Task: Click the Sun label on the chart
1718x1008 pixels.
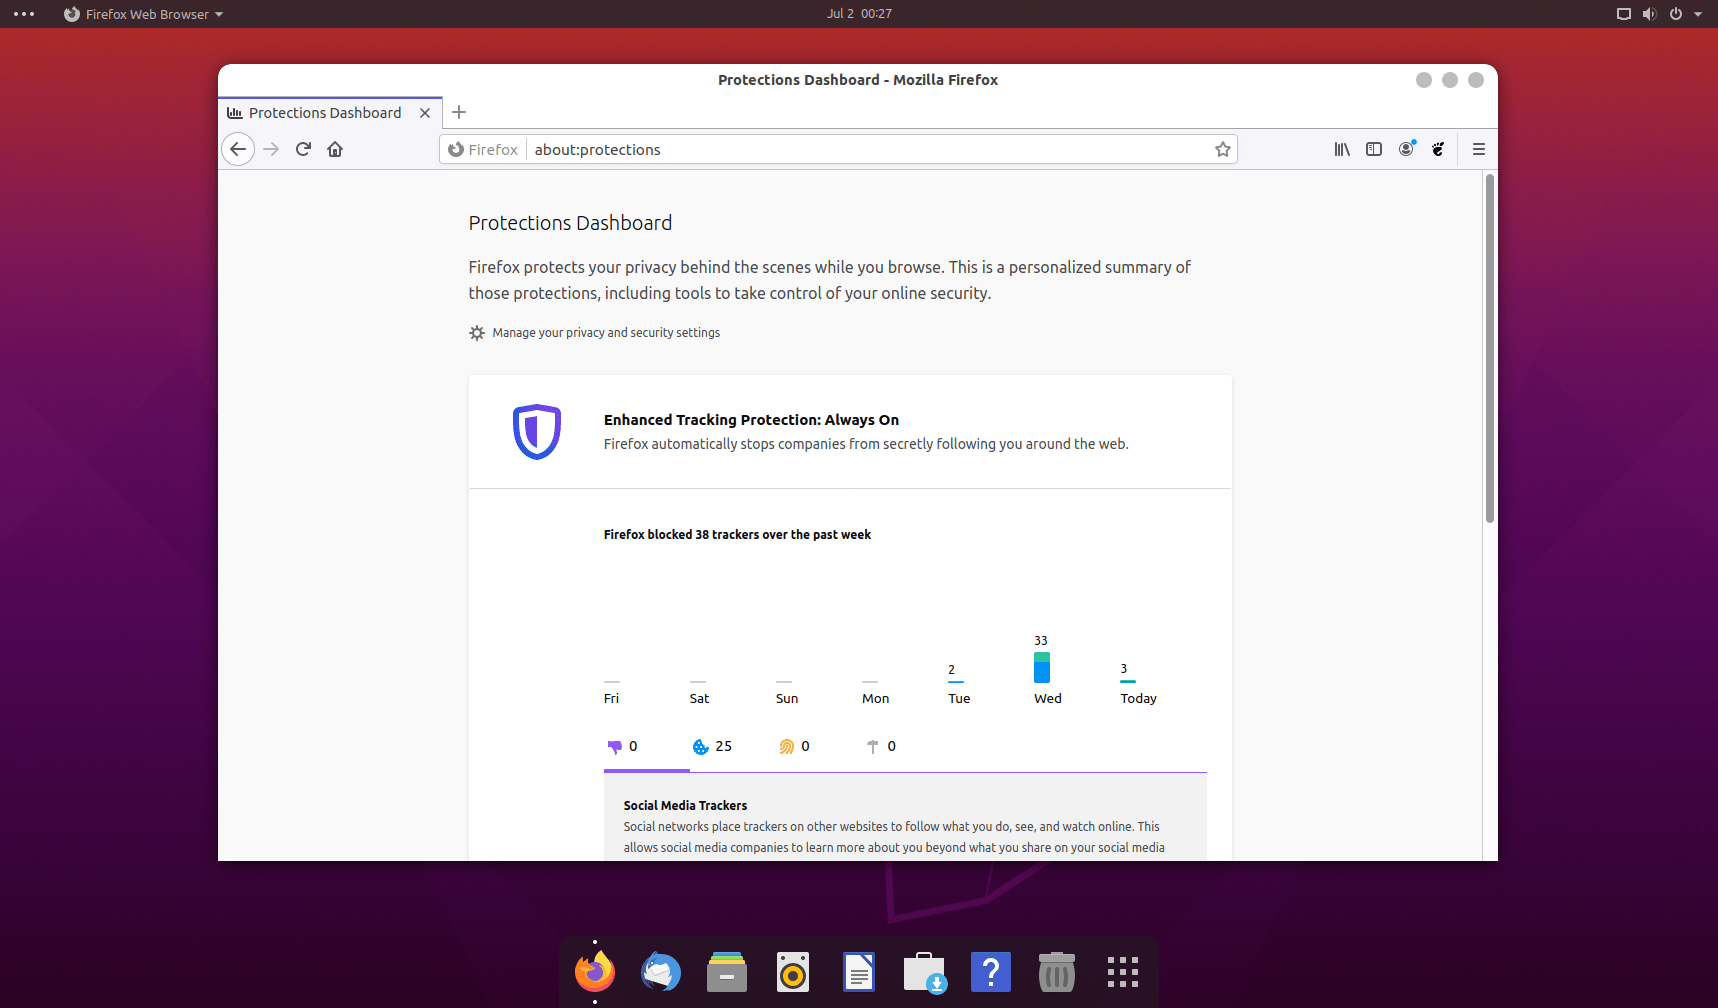Action: (787, 698)
